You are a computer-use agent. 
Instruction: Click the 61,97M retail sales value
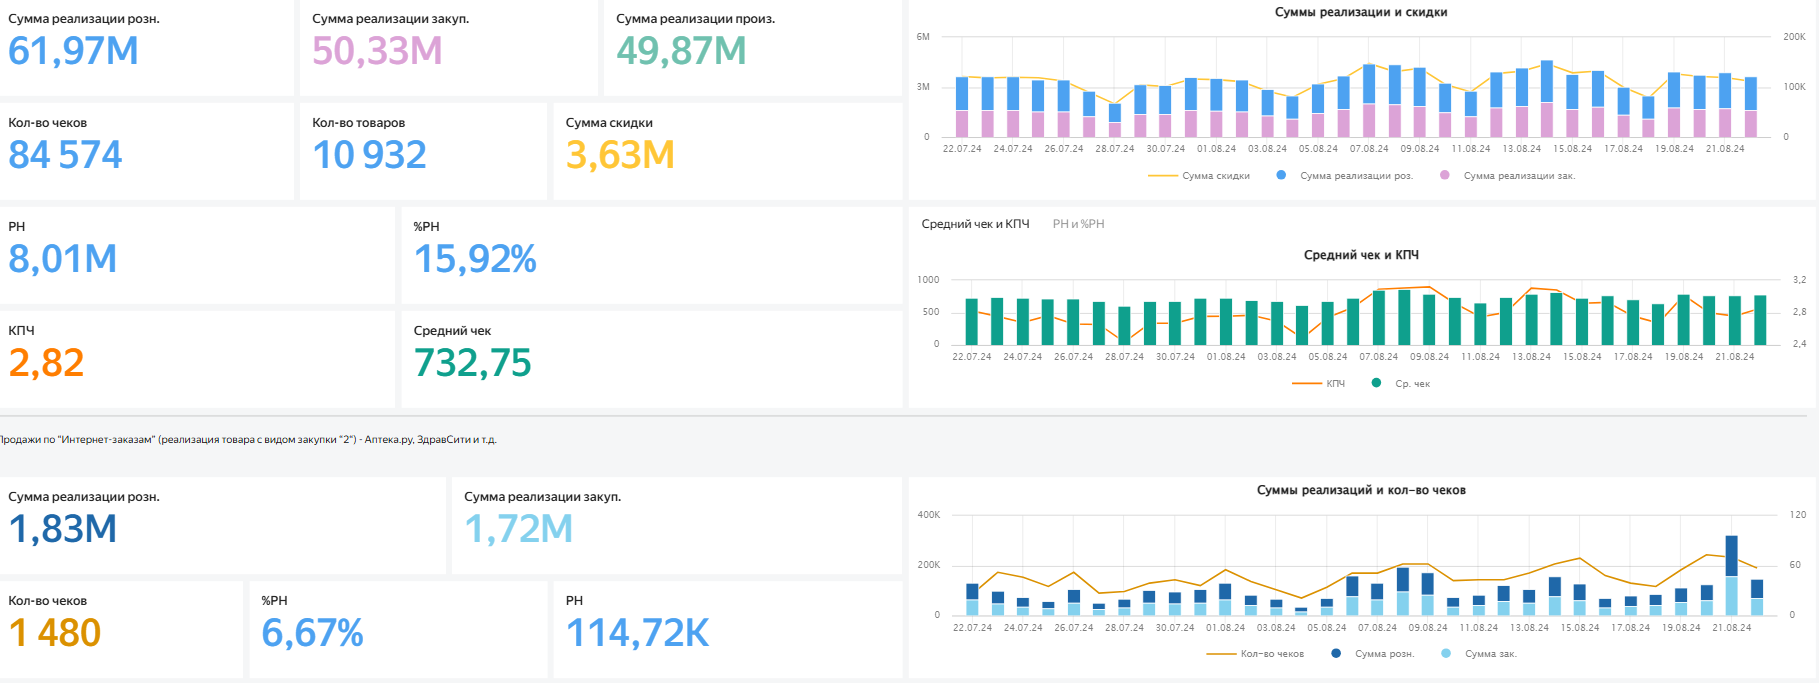click(73, 51)
